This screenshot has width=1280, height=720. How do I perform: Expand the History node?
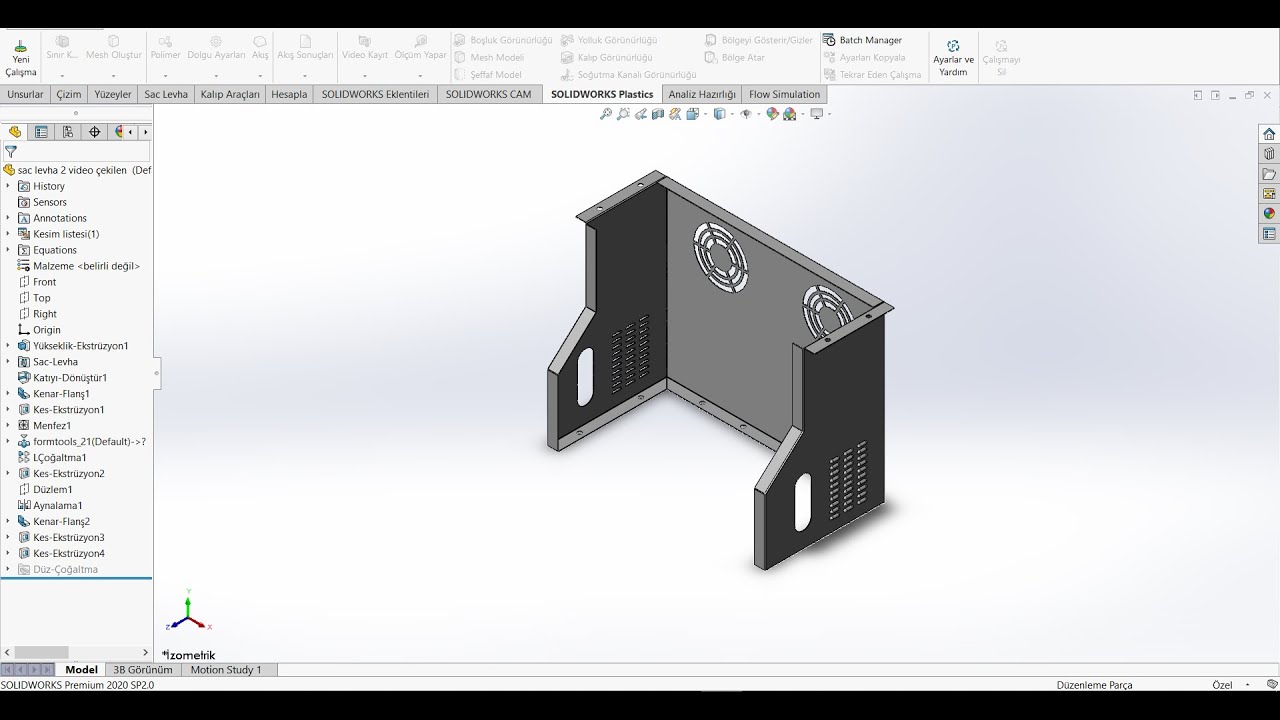(x=8, y=186)
